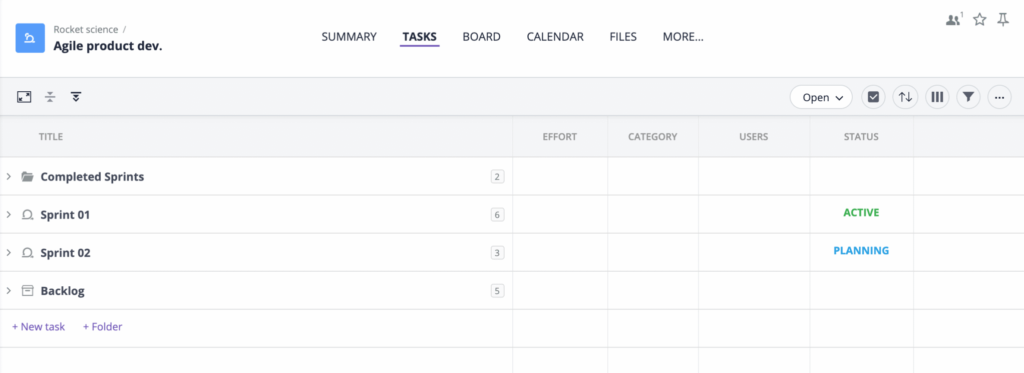The width and height of the screenshot is (1024, 373).
Task: Star this project as favorite
Action: [980, 20]
